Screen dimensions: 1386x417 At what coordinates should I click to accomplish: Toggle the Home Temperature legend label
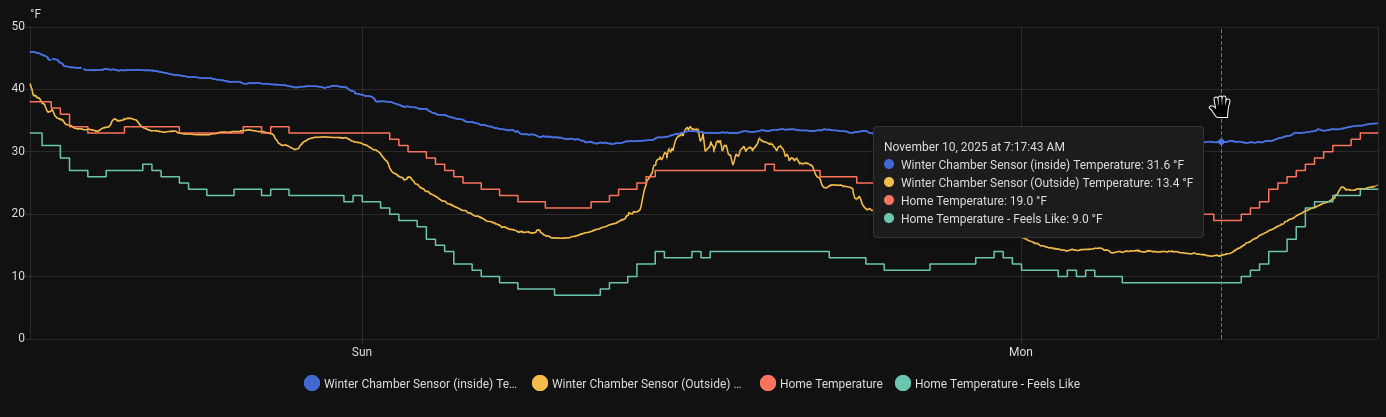[831, 383]
